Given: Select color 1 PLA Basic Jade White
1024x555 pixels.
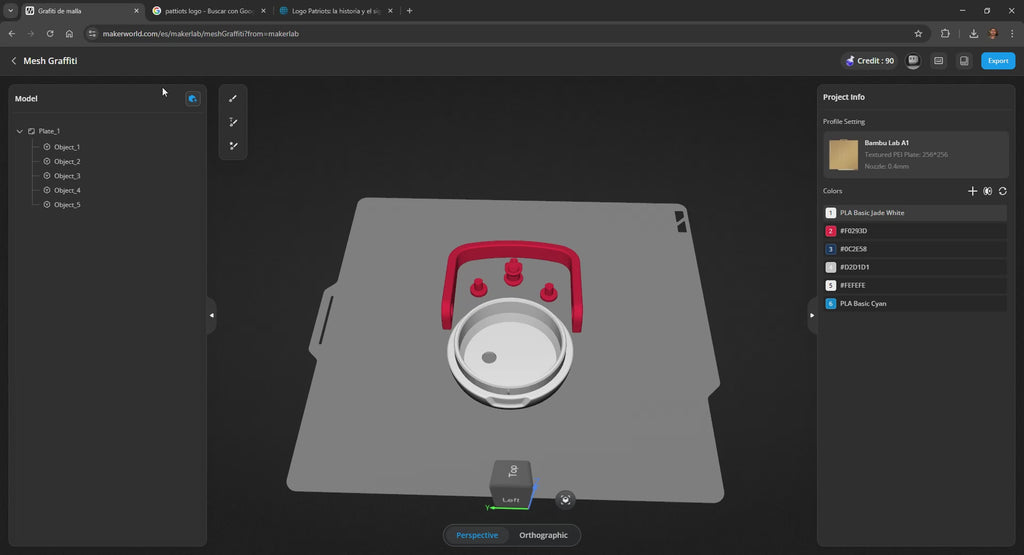Looking at the screenshot, I should [915, 213].
